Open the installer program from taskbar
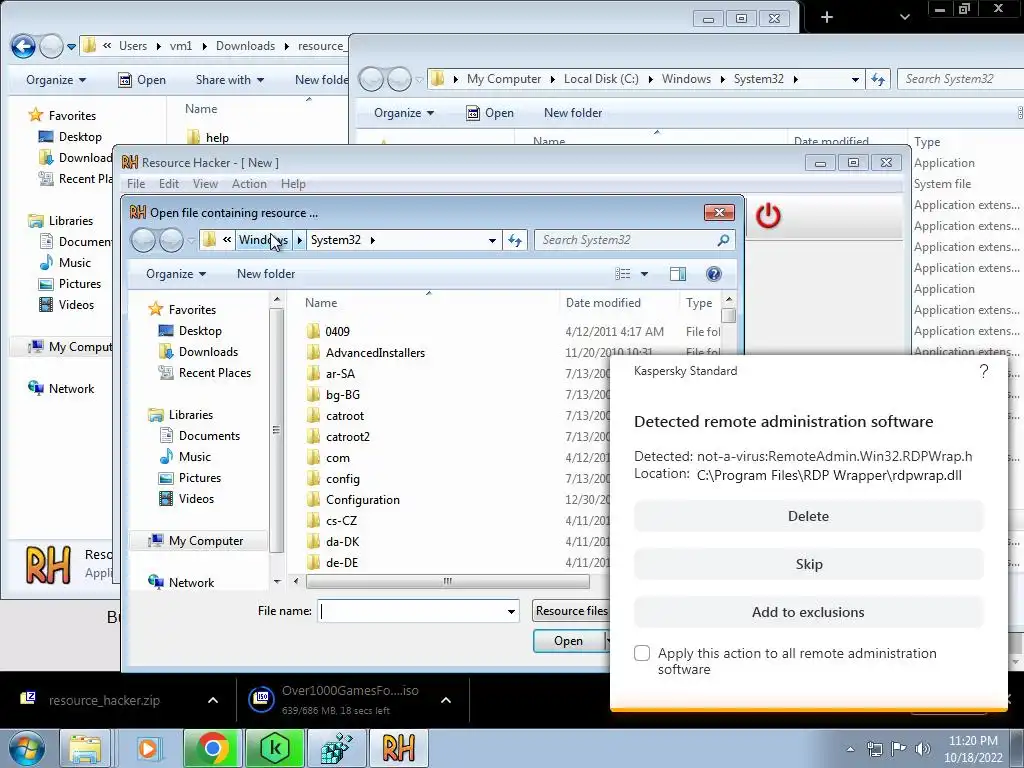 tap(337, 748)
